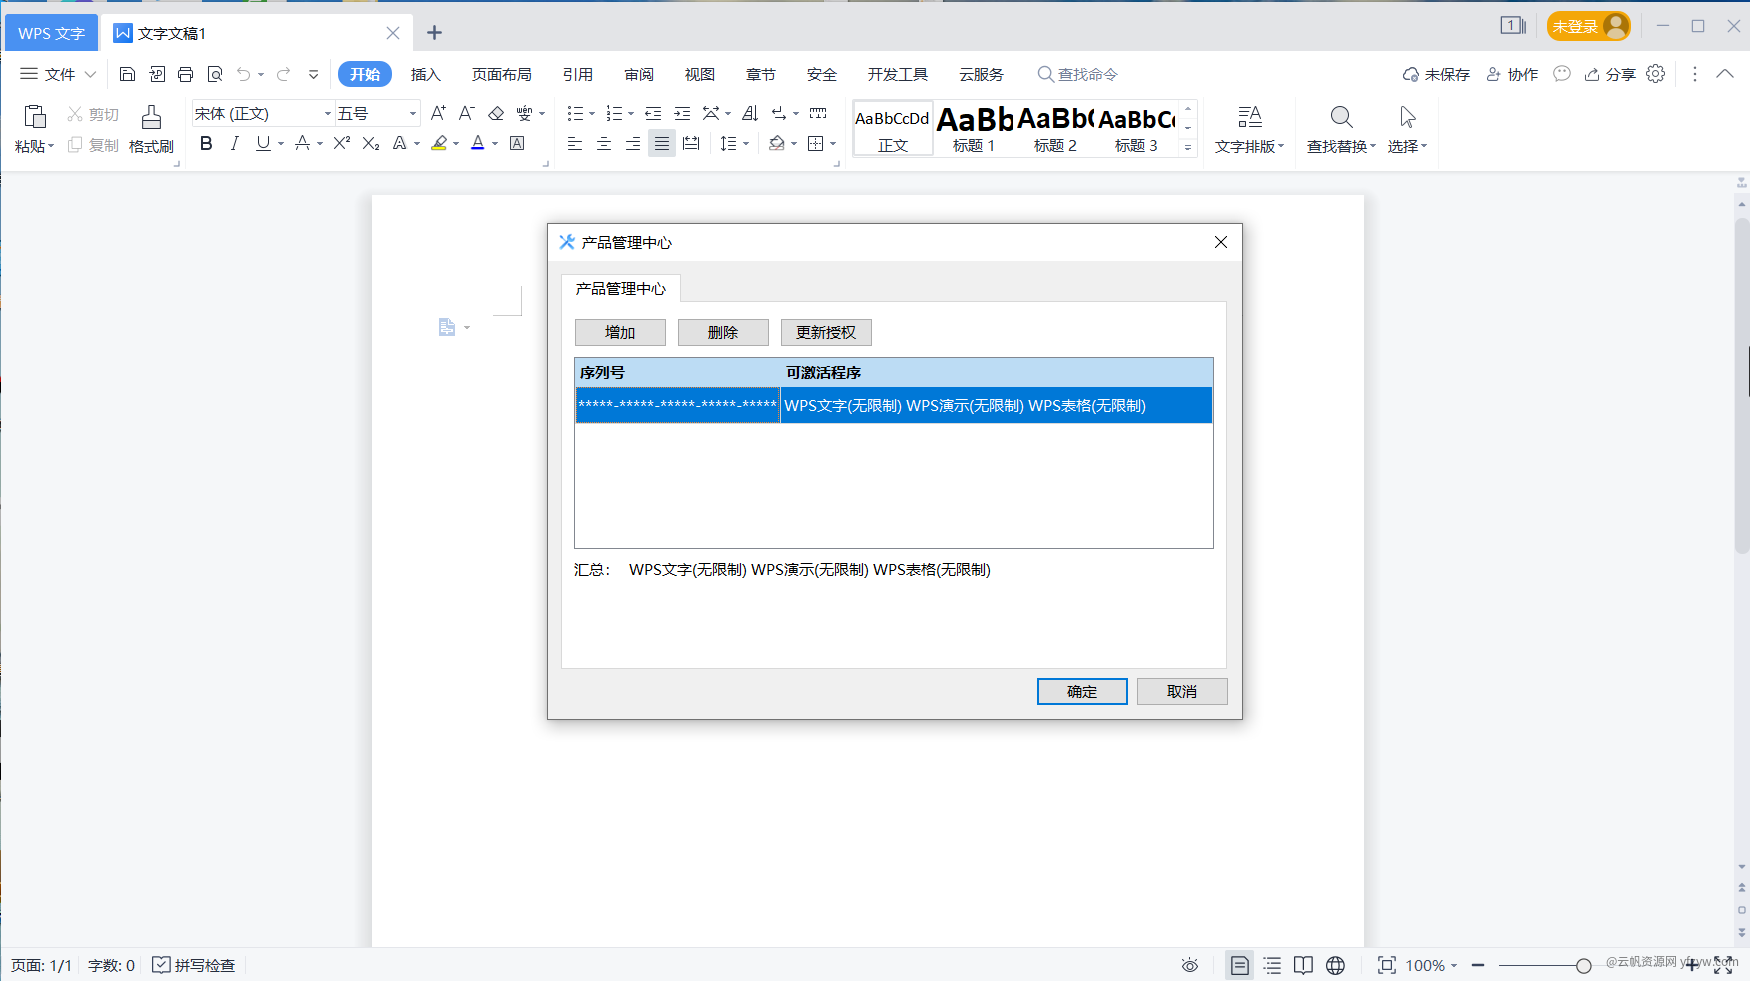This screenshot has width=1750, height=981.
Task: Switch to the Review (审阅) tab
Action: 639,74
